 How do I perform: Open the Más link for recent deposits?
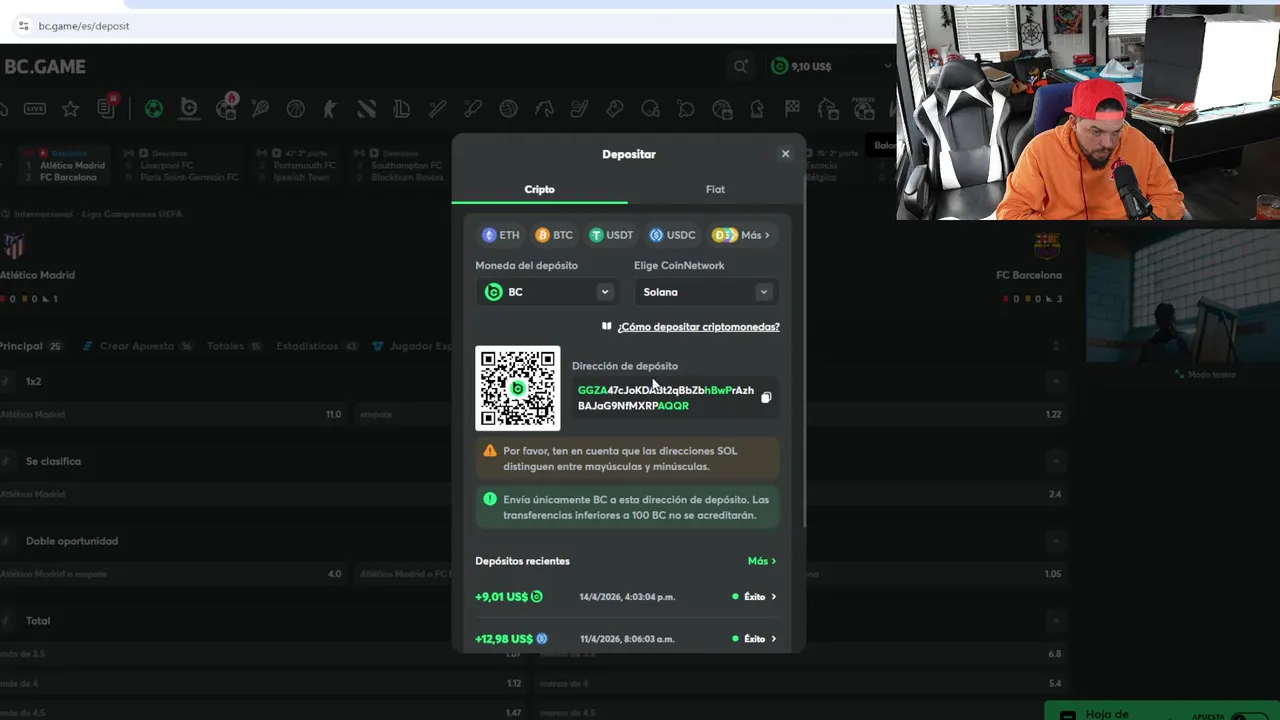coord(762,561)
